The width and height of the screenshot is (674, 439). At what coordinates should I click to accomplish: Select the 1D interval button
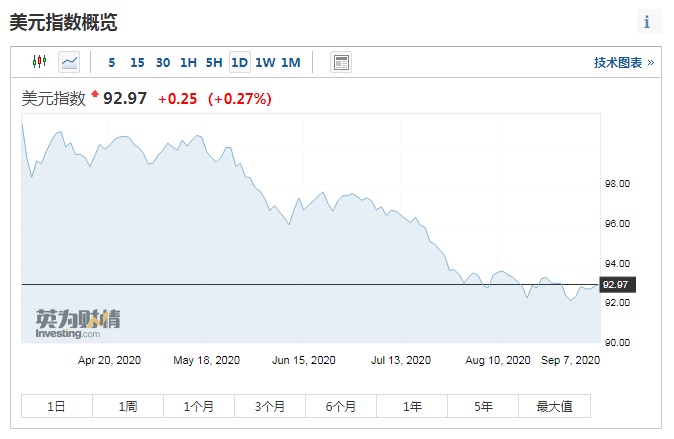239,62
